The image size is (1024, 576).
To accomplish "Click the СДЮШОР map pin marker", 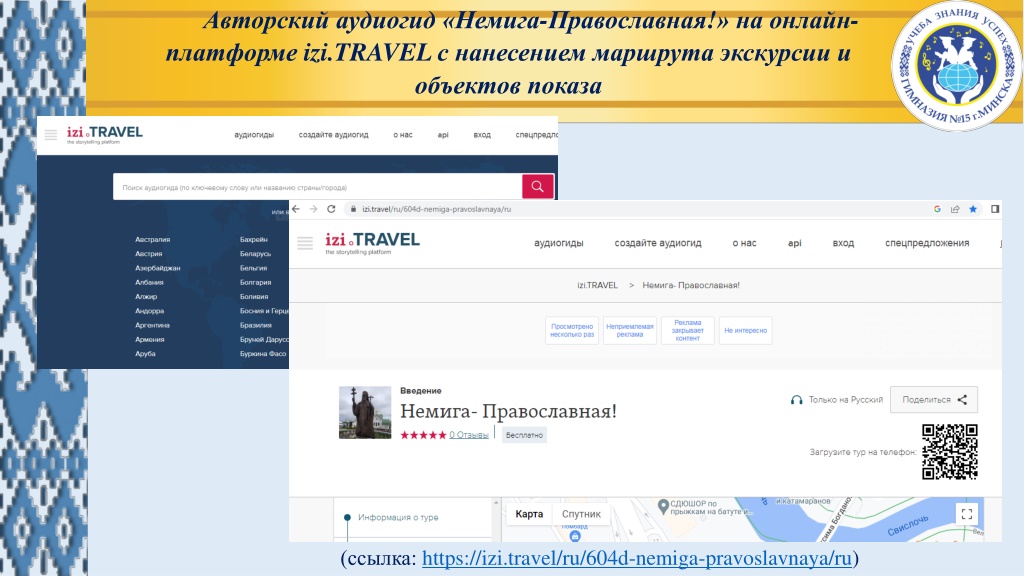I will (x=663, y=505).
